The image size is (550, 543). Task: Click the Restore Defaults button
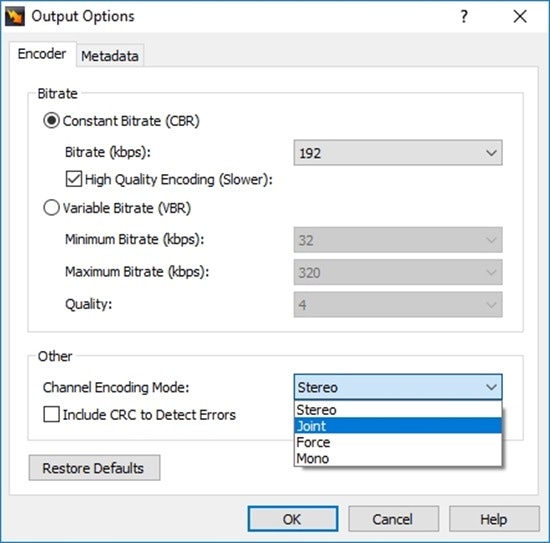coord(94,468)
